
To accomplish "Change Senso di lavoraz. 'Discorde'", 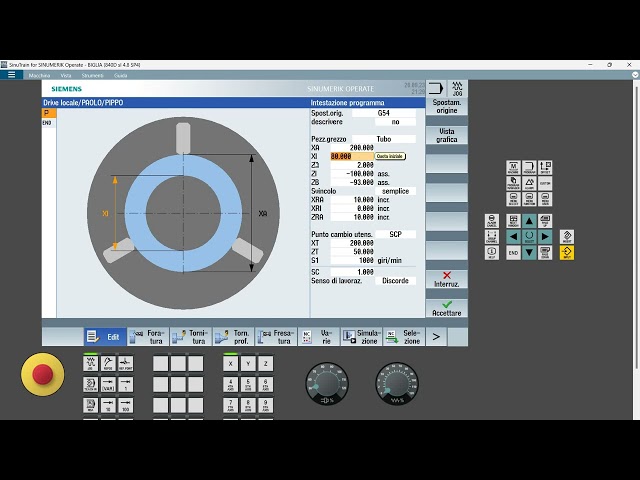I will [395, 281].
